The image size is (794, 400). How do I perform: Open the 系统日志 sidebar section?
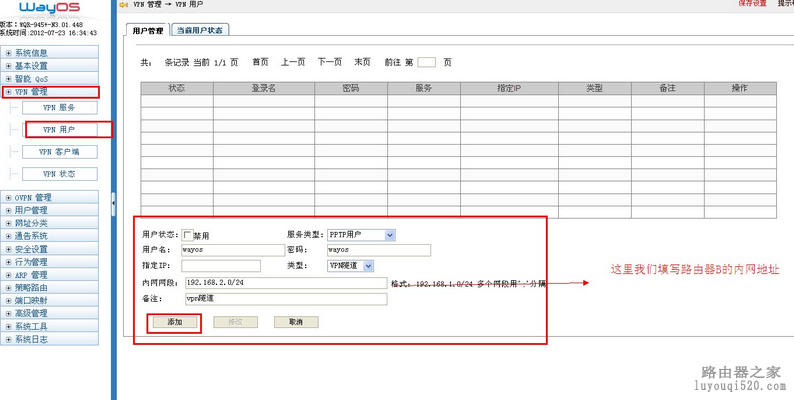pos(50,339)
